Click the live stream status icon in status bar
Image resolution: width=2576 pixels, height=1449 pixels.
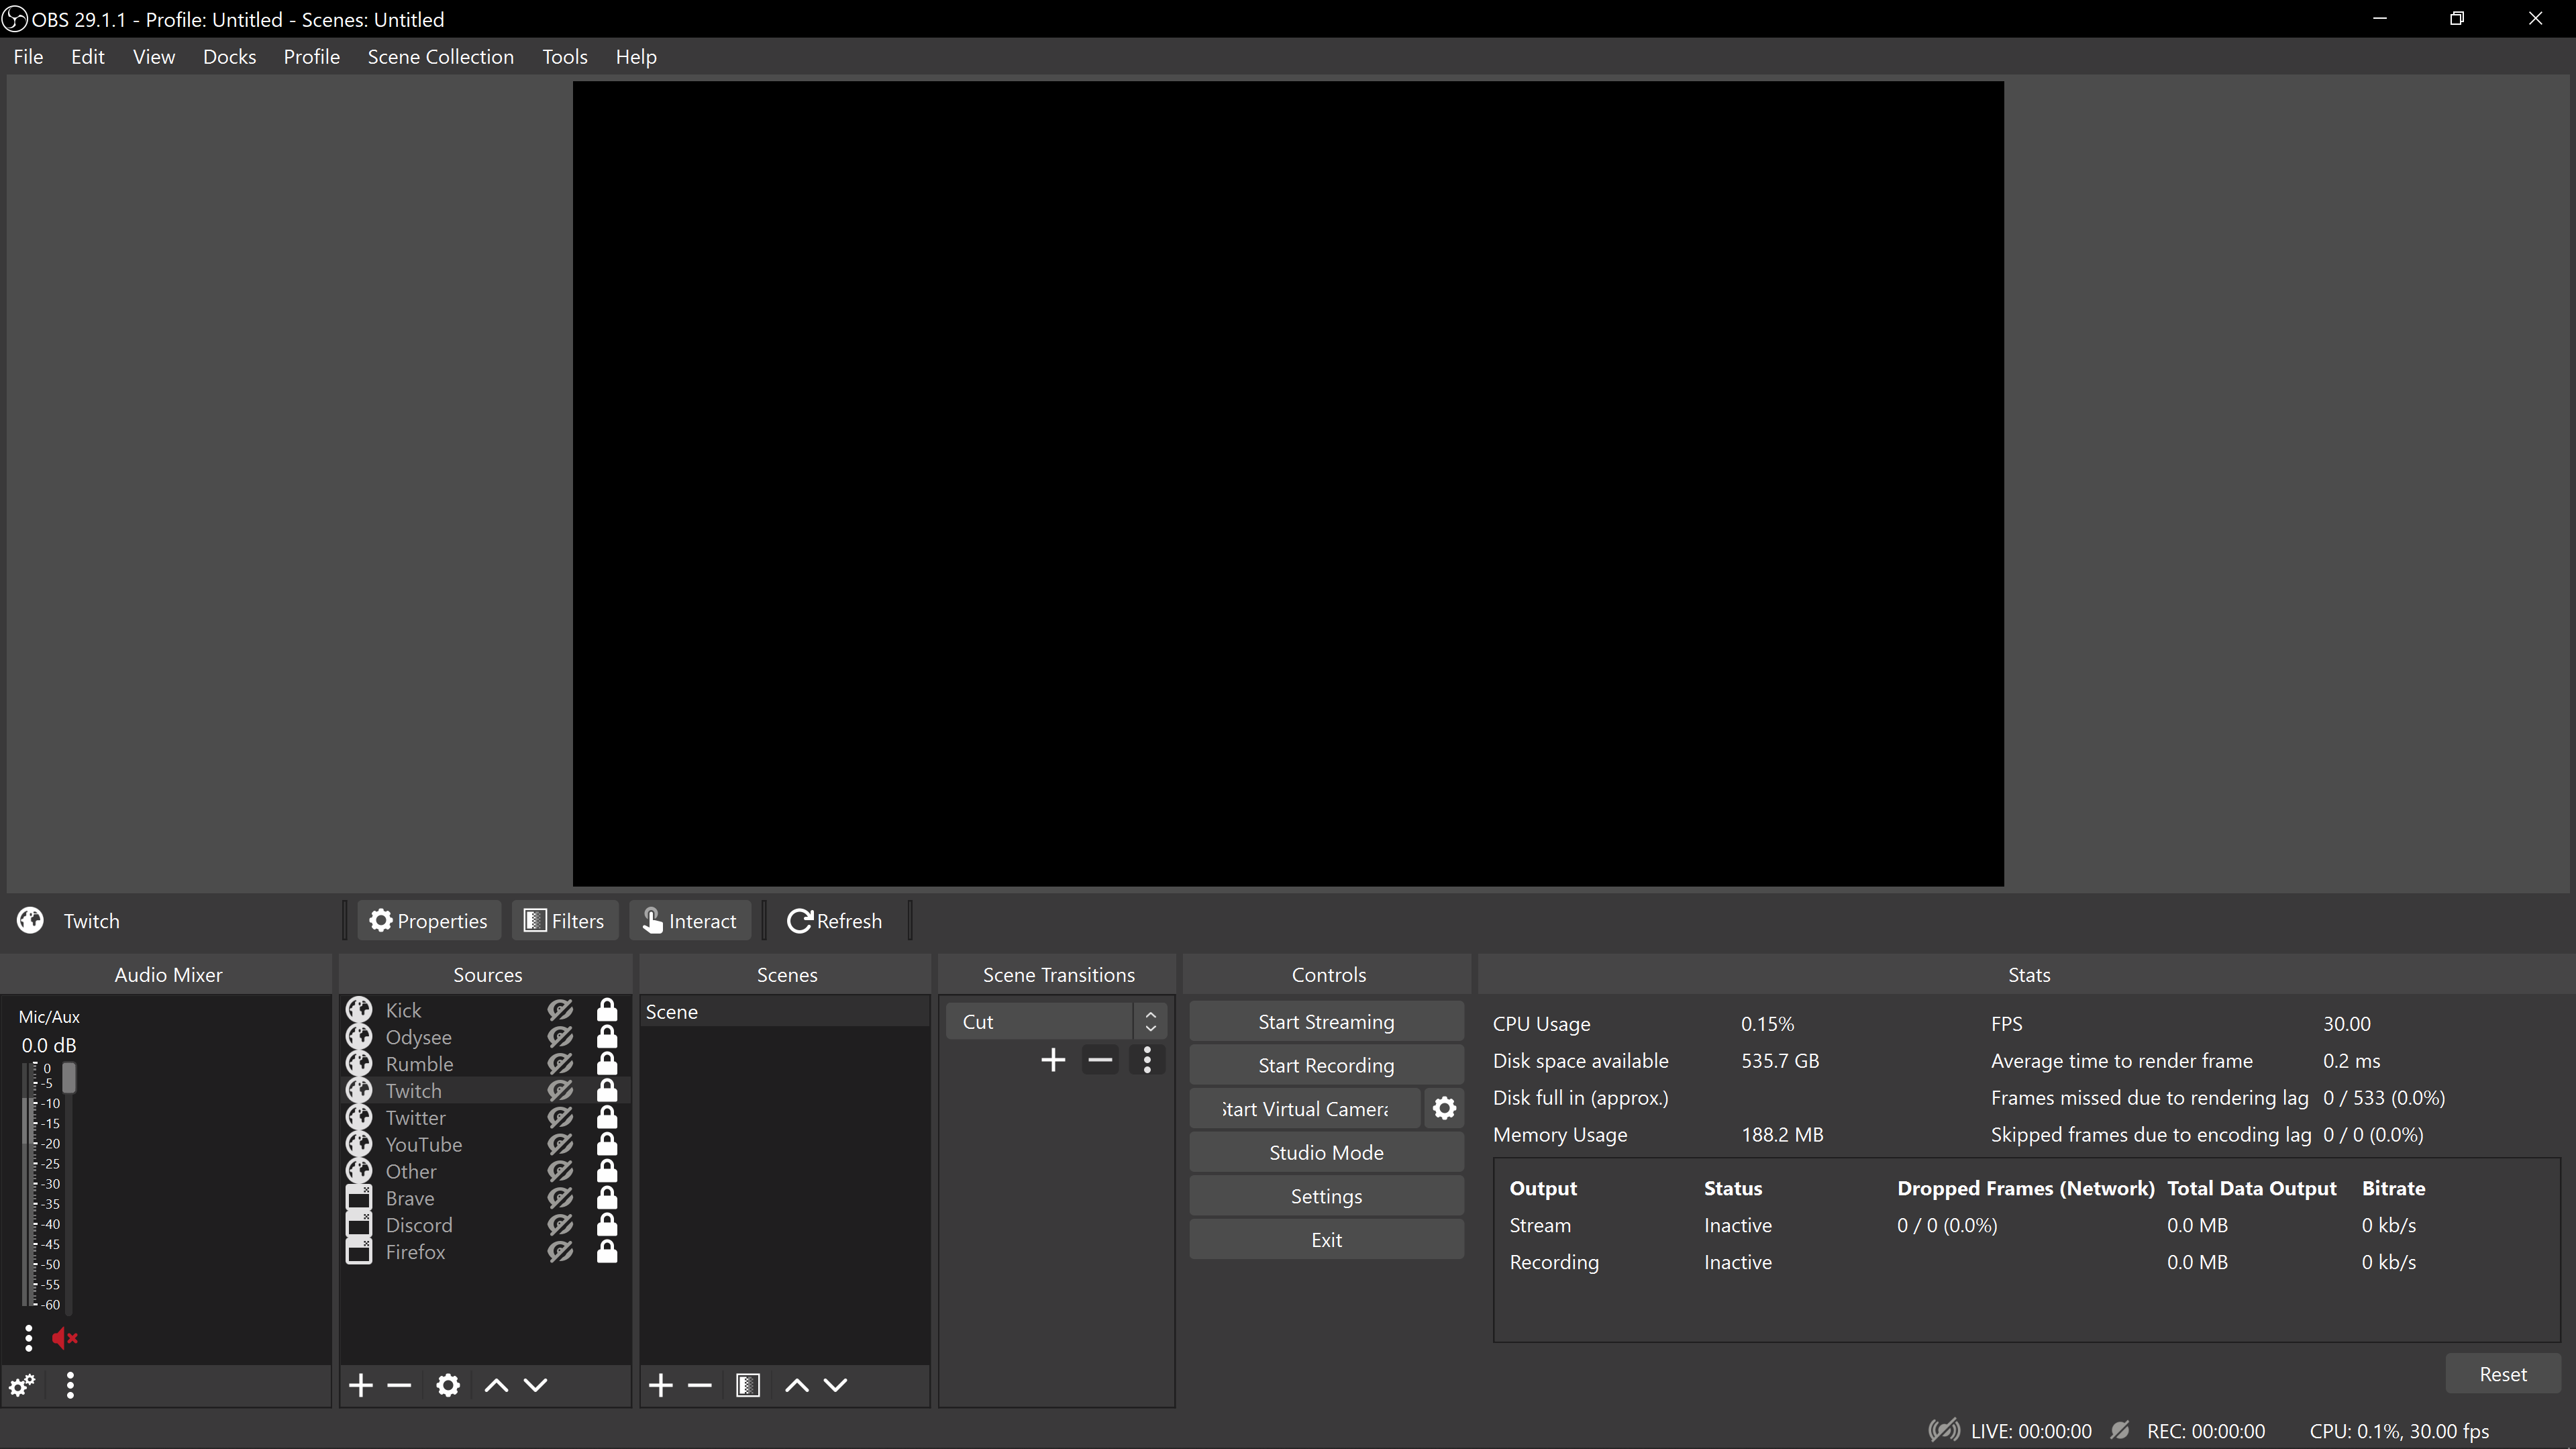(1944, 1430)
